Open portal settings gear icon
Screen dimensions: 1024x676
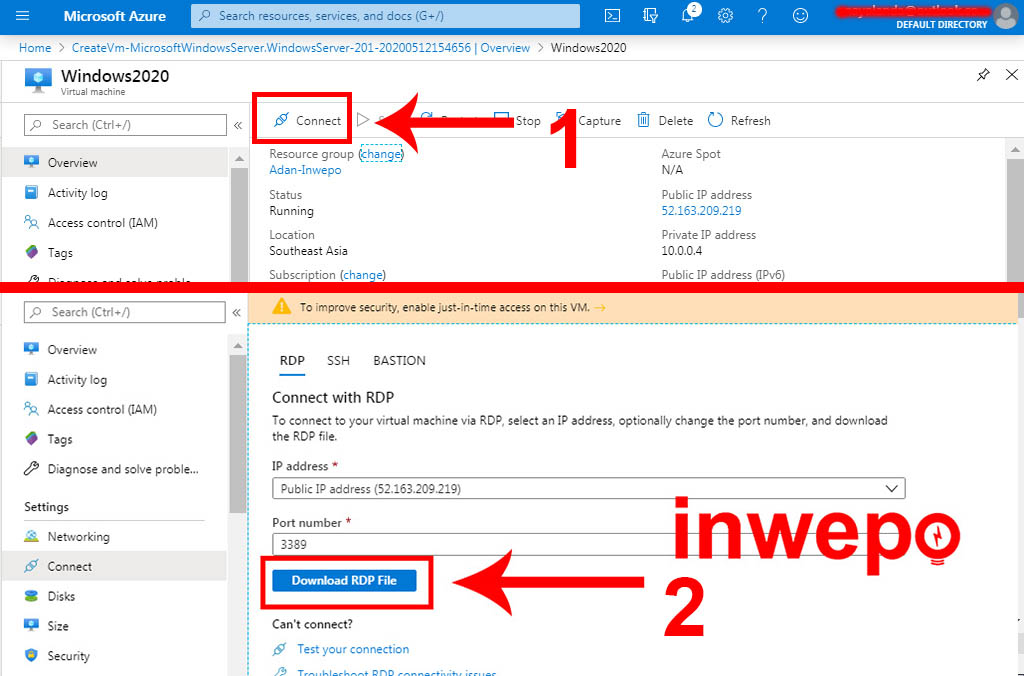pyautogui.click(x=725, y=16)
